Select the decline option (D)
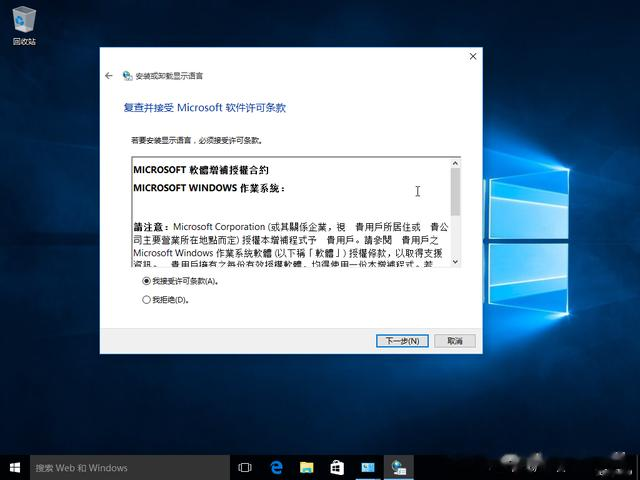Screen dimensions: 640x480 165,300
